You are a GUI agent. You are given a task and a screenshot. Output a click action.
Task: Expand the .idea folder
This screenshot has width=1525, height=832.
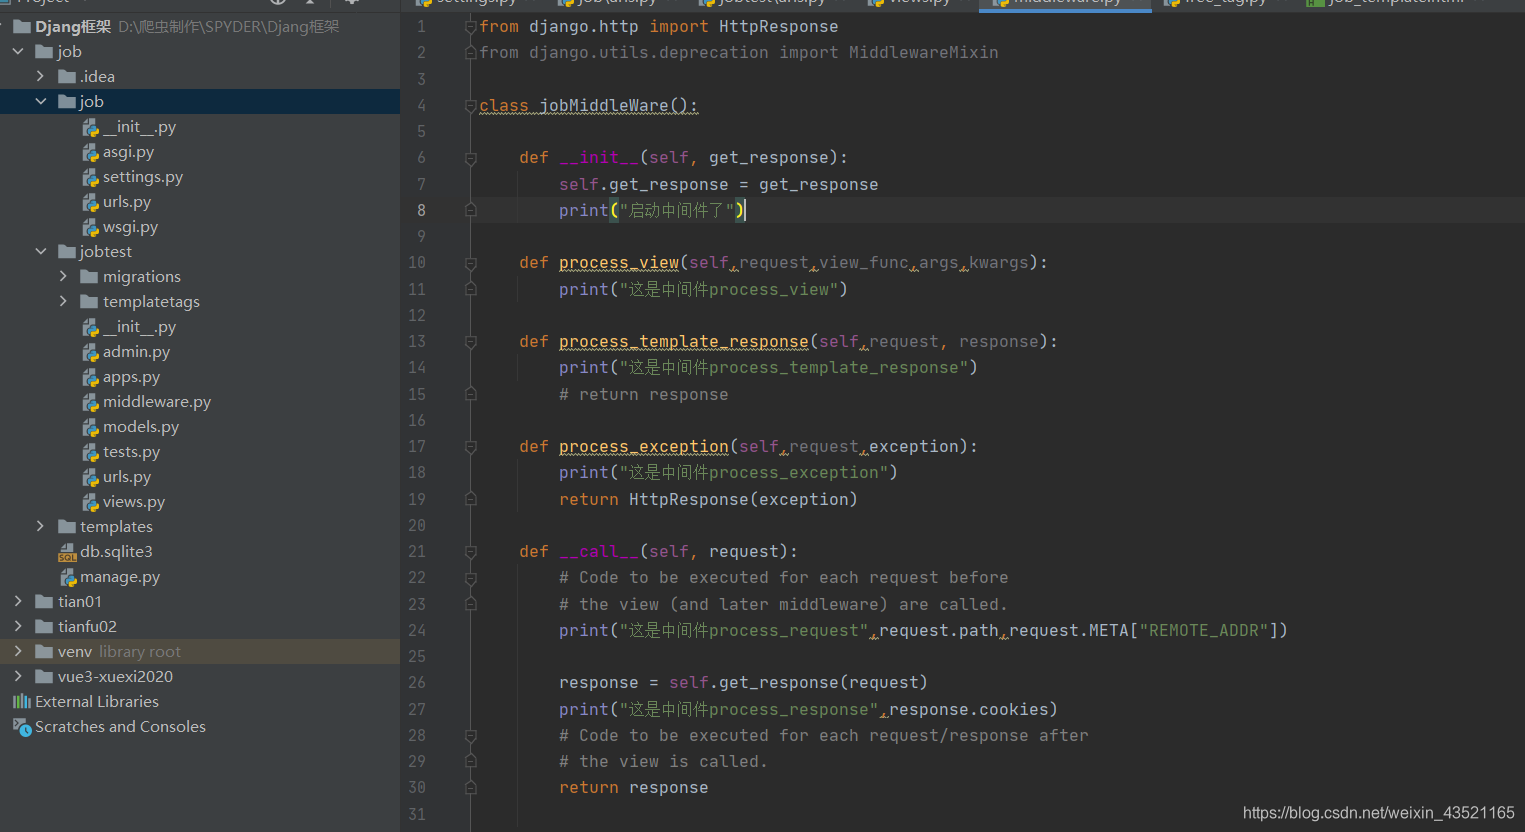[40, 76]
